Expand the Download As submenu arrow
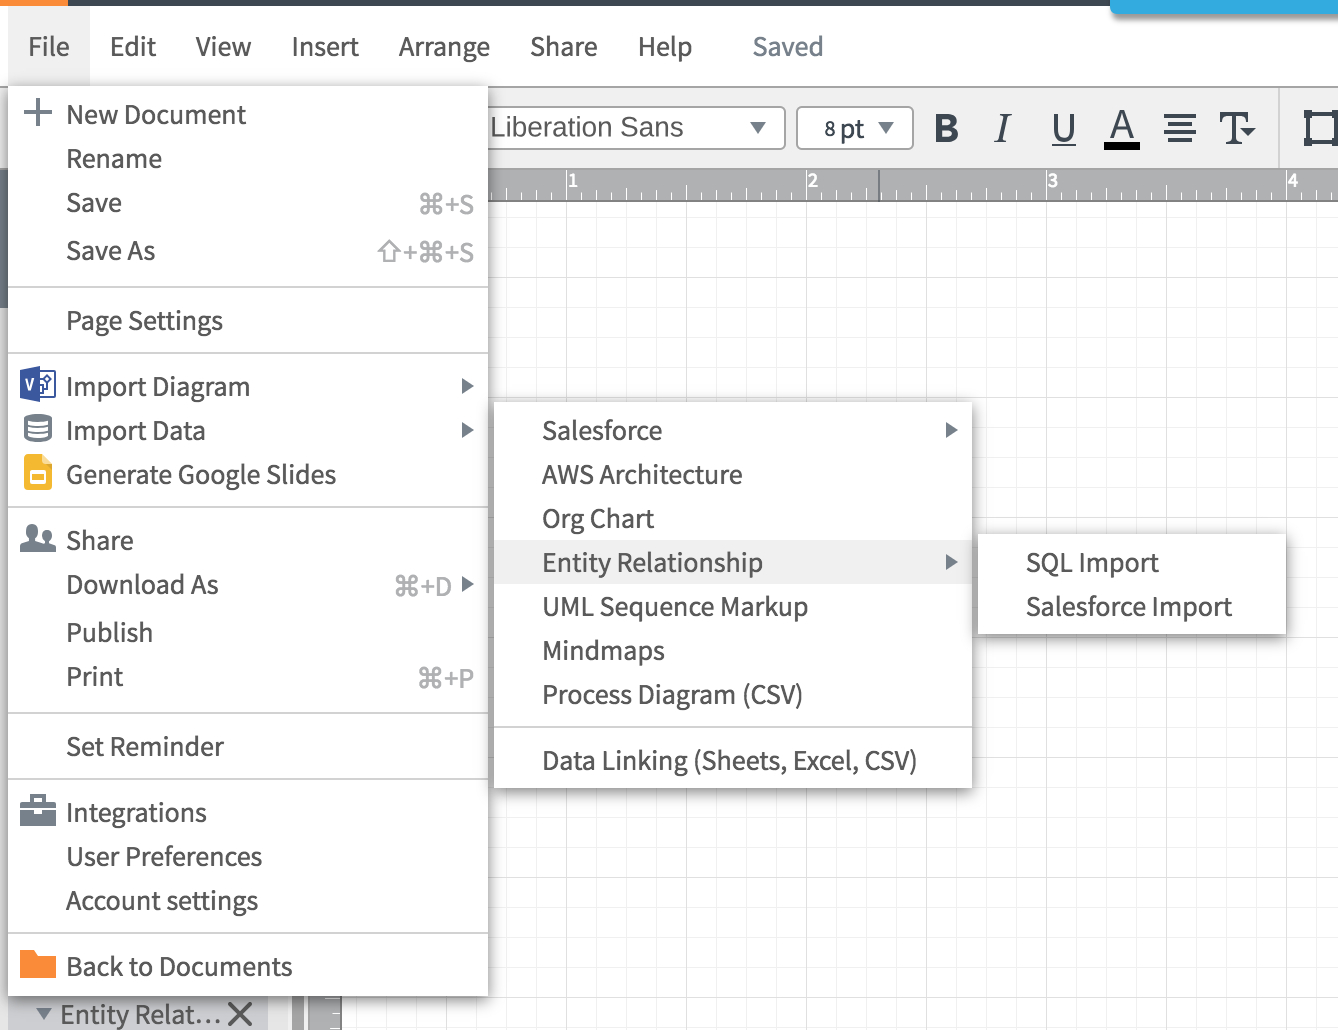The height and width of the screenshot is (1030, 1338). 467,584
